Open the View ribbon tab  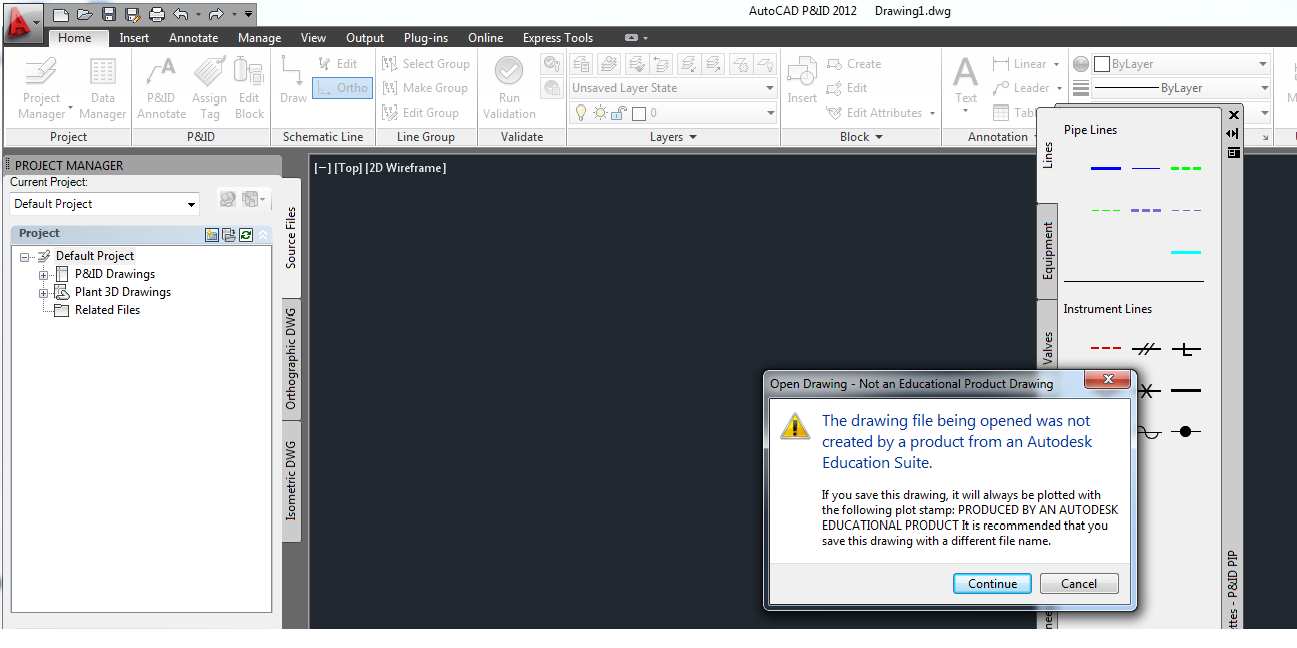pos(313,38)
